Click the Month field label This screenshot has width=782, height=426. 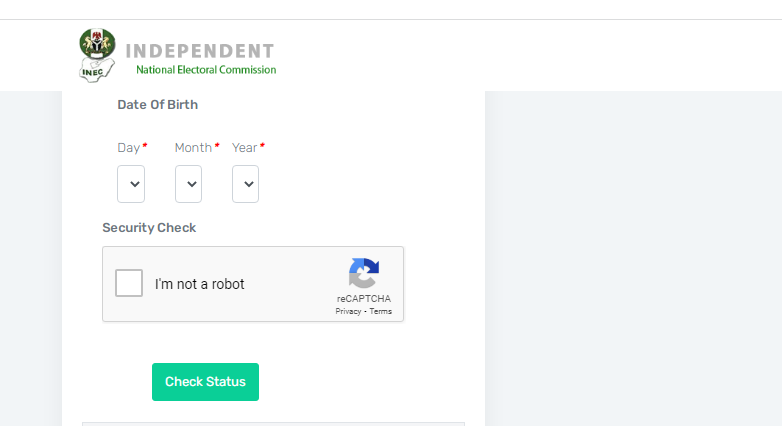coord(193,148)
